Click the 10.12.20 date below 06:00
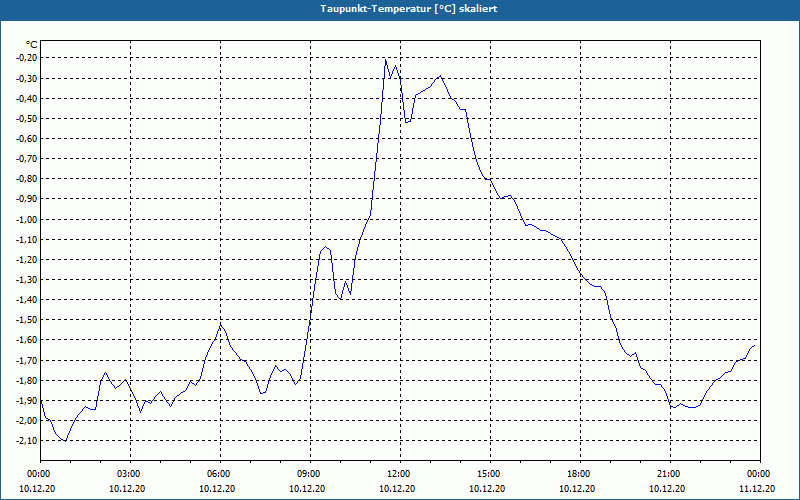This screenshot has height=500, width=800. (x=218, y=489)
